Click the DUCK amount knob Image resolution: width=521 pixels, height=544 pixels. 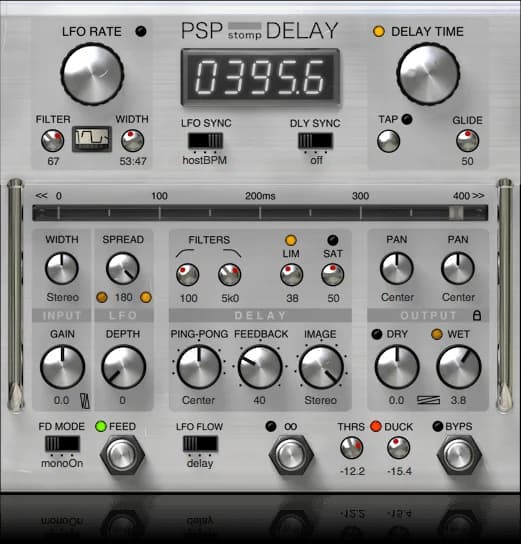point(398,448)
